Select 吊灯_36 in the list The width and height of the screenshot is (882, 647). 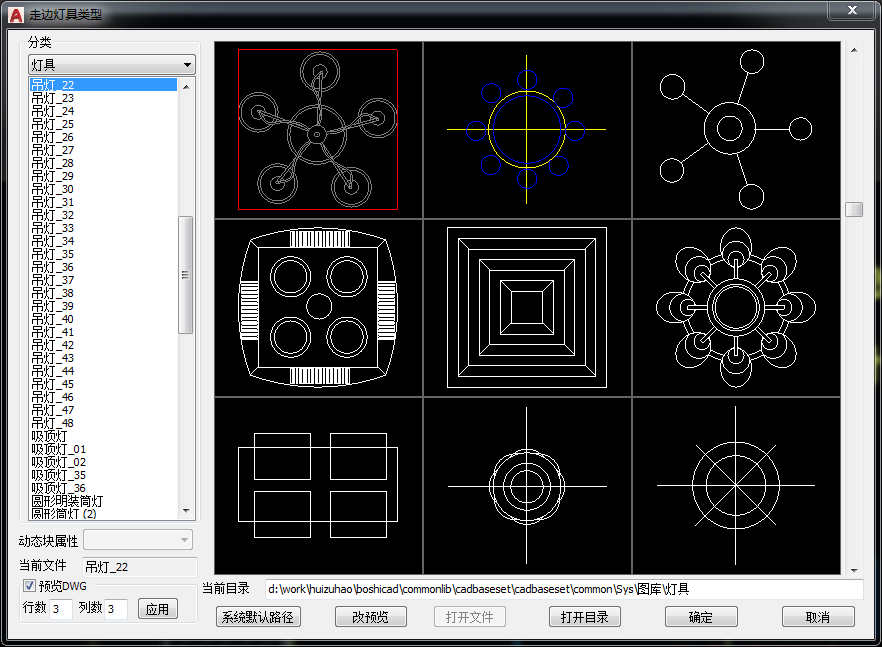coord(103,267)
